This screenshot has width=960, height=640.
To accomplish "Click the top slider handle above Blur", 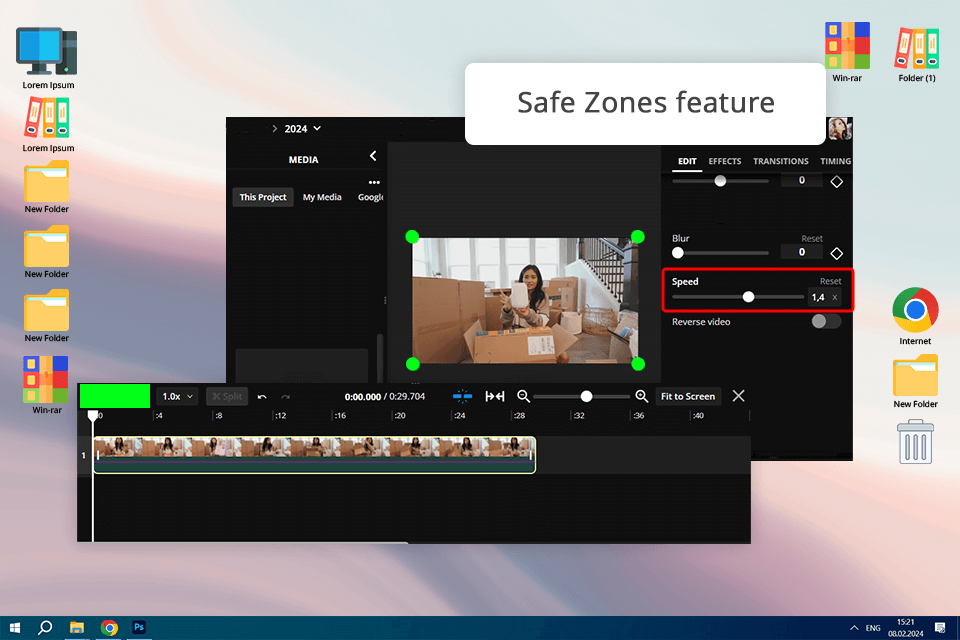I will coord(721,181).
